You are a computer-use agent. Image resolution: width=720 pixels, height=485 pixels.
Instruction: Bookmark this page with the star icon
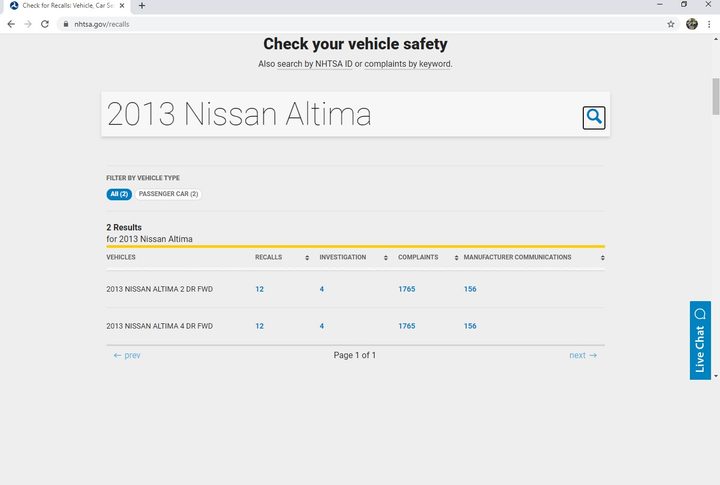tap(671, 24)
